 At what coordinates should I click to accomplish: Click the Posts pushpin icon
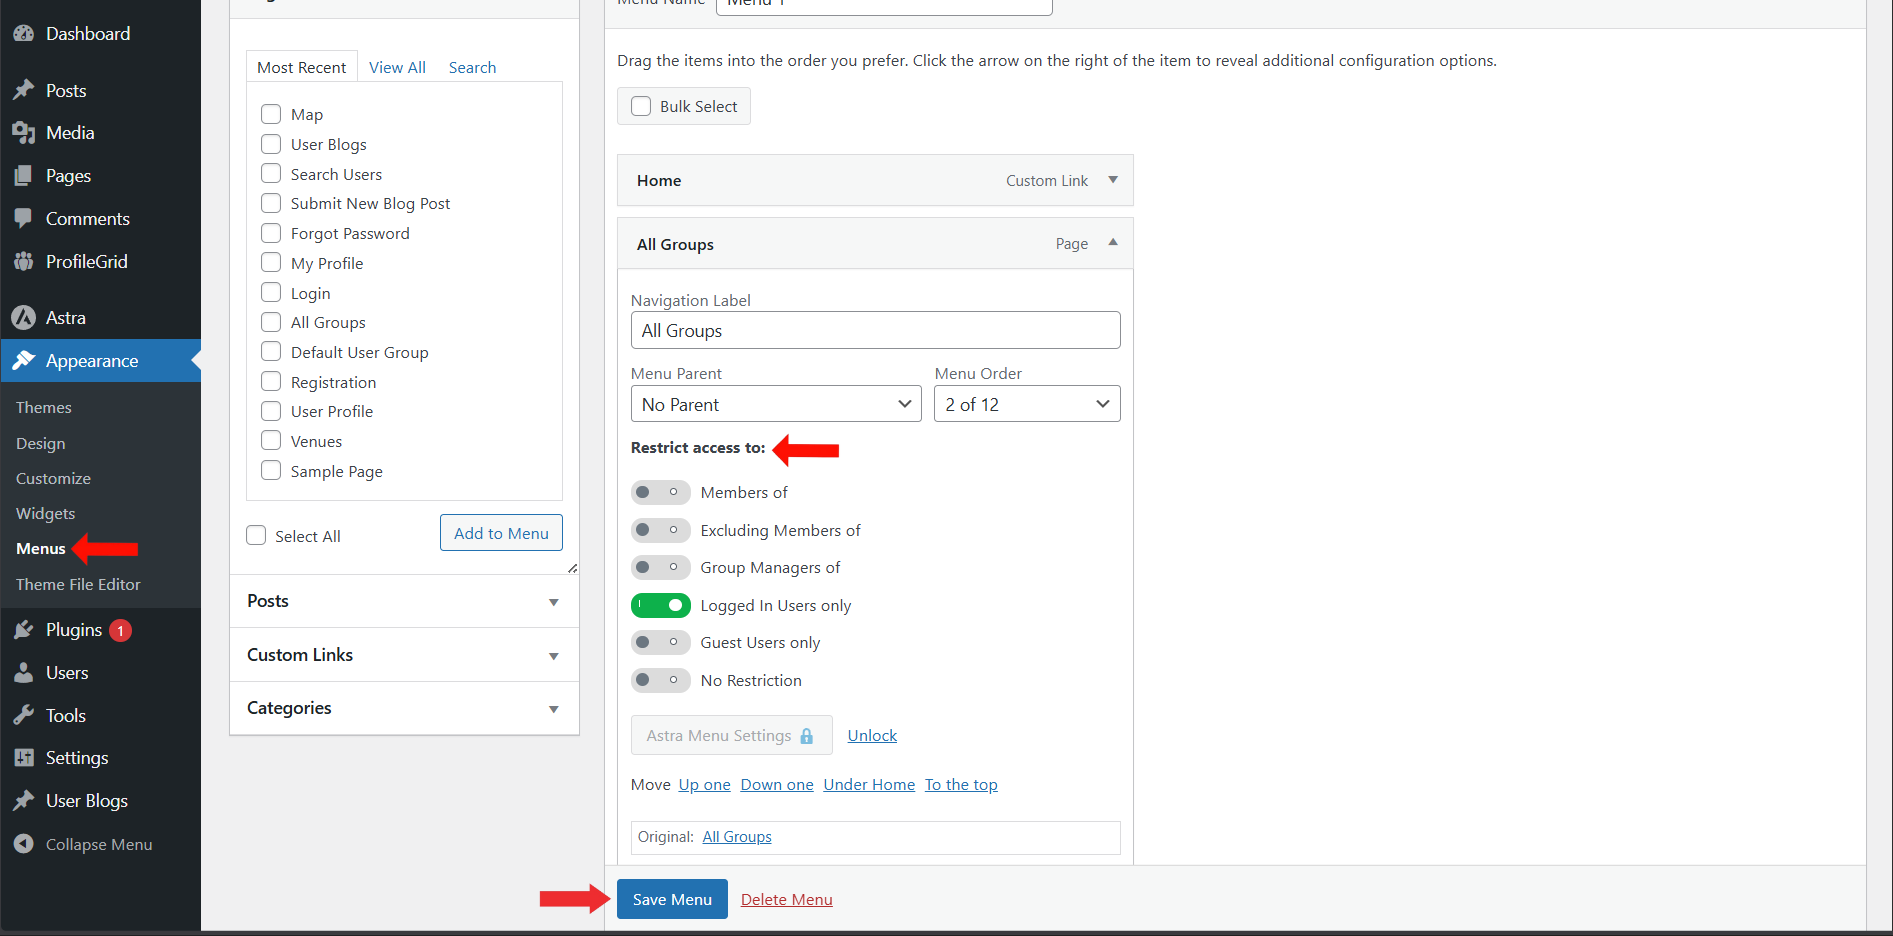pos(24,91)
